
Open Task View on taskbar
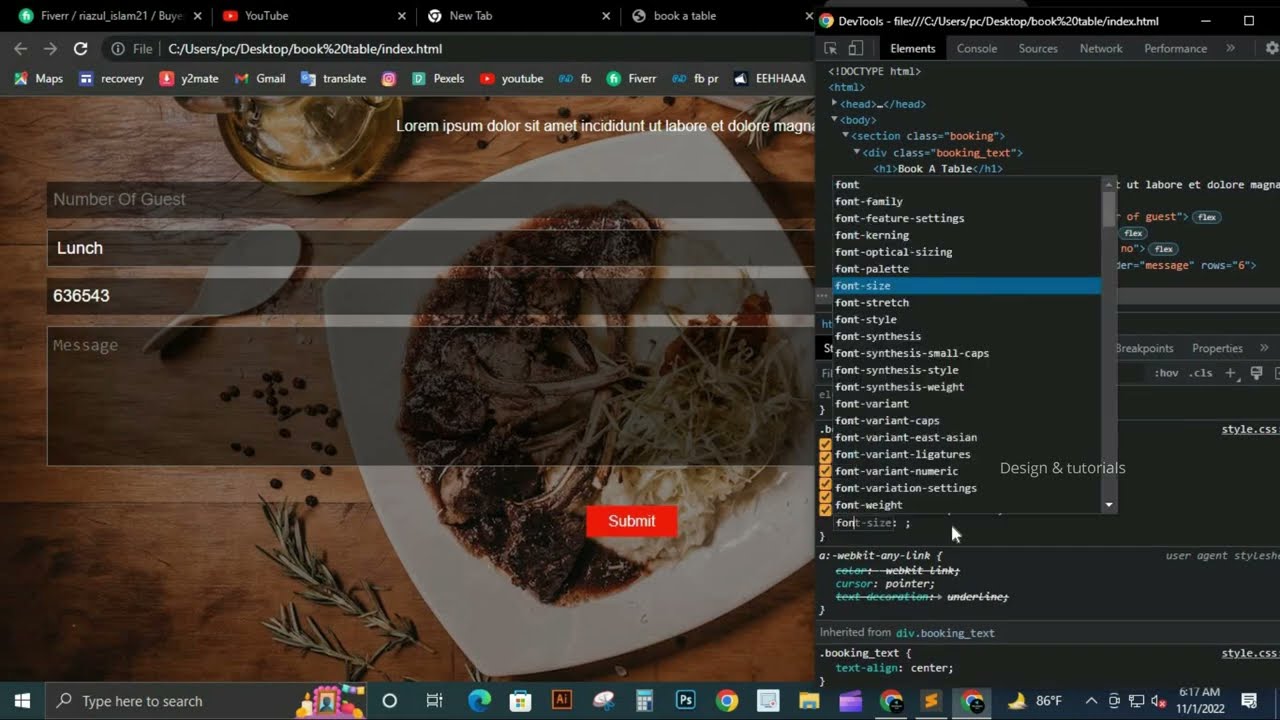click(434, 701)
